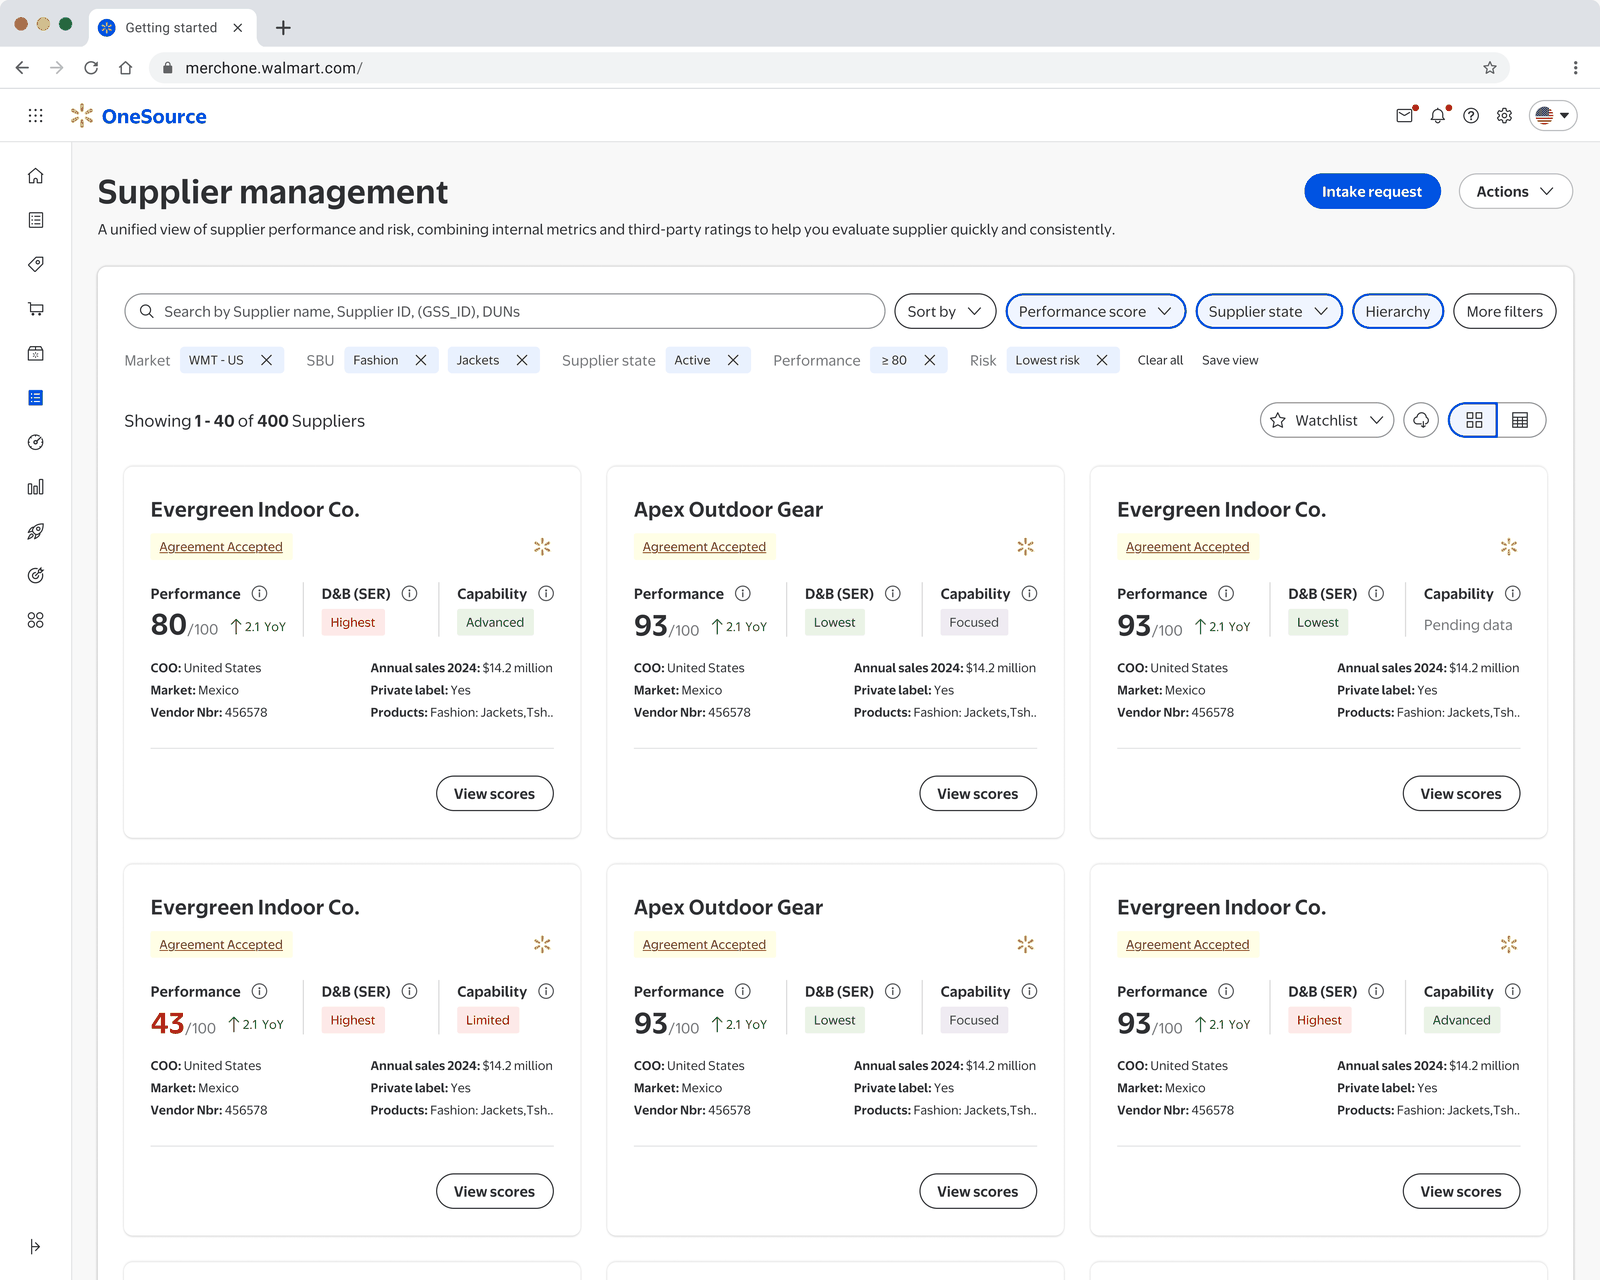Open the rocket sidebar icon
This screenshot has width=1600, height=1280.
coord(36,531)
